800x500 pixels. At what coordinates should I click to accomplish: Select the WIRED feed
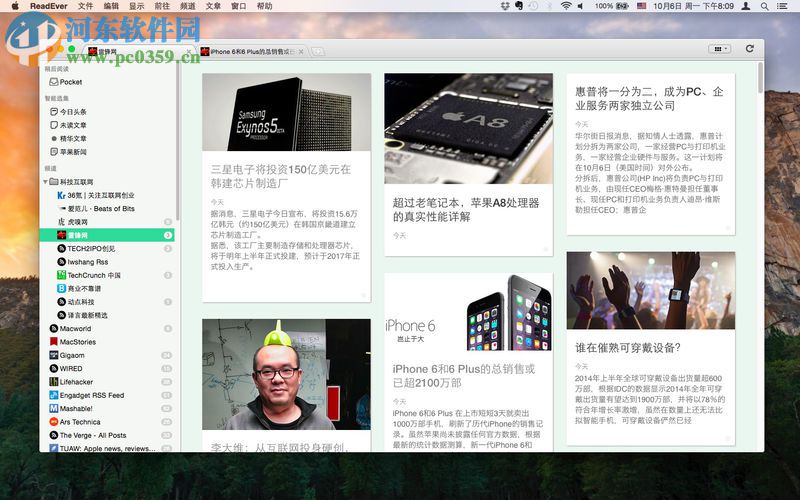(66, 368)
